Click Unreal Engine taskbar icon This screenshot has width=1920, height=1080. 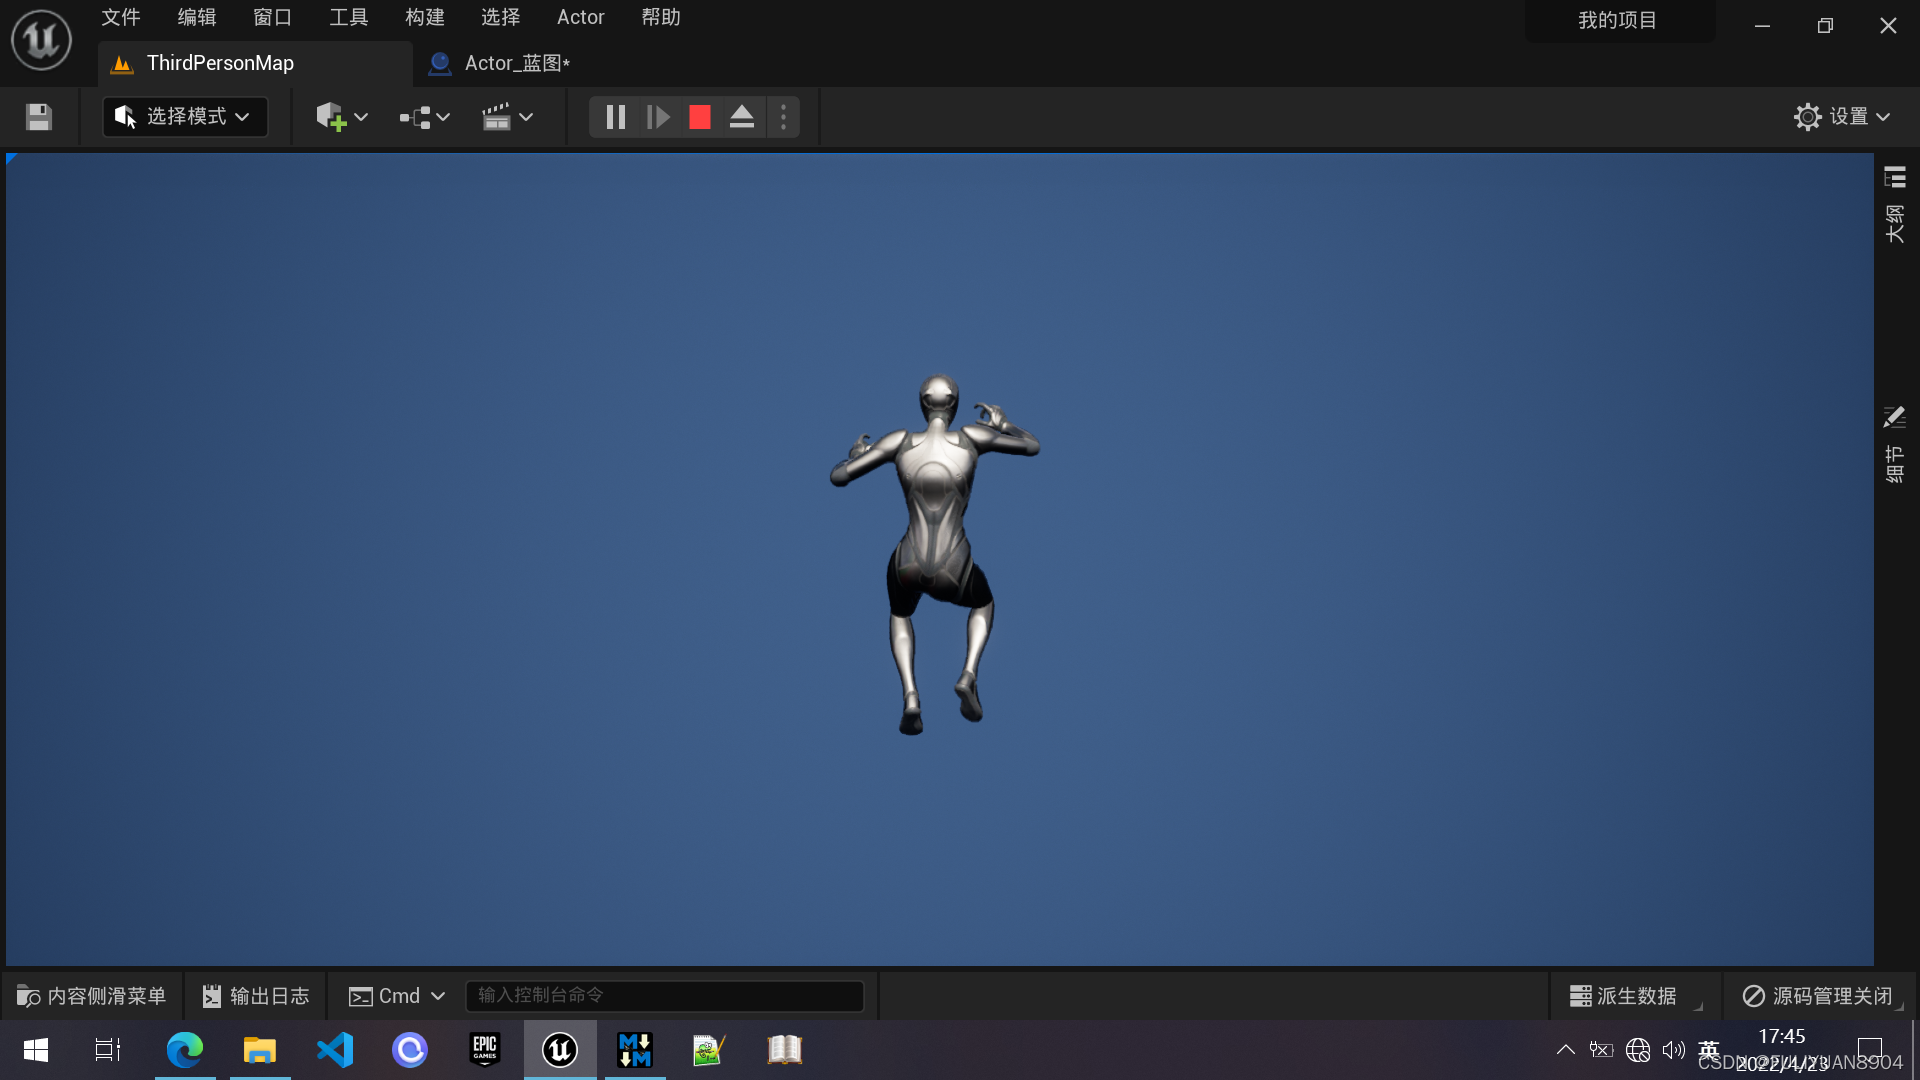(x=560, y=1050)
